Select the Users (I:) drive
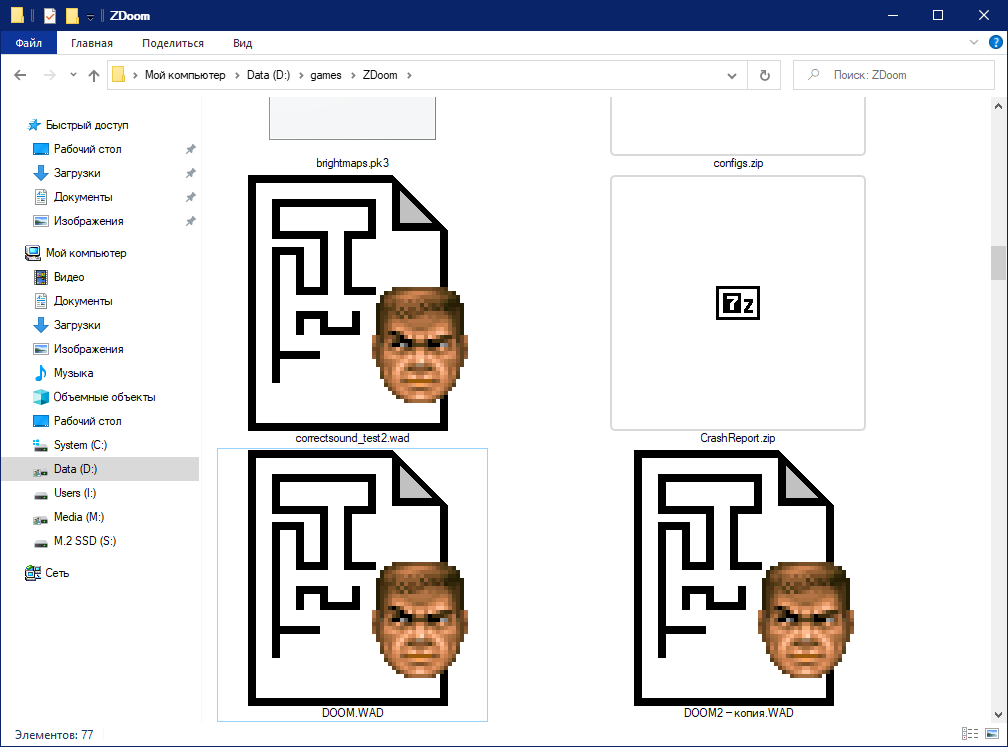Screen dimensions: 1008x747 click(x=75, y=493)
